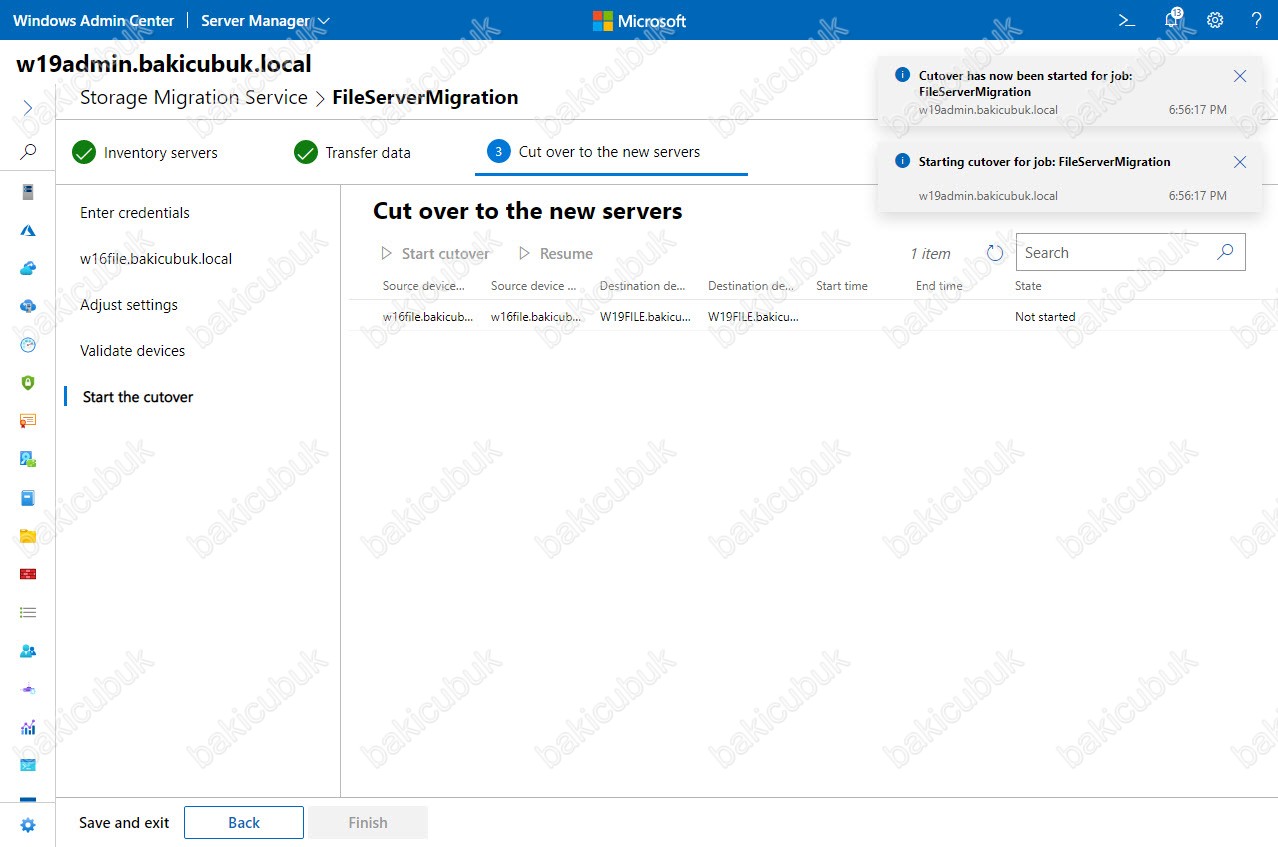This screenshot has height=847, width=1278.
Task: Open the Certificates icon in sidebar
Action: (x=28, y=421)
